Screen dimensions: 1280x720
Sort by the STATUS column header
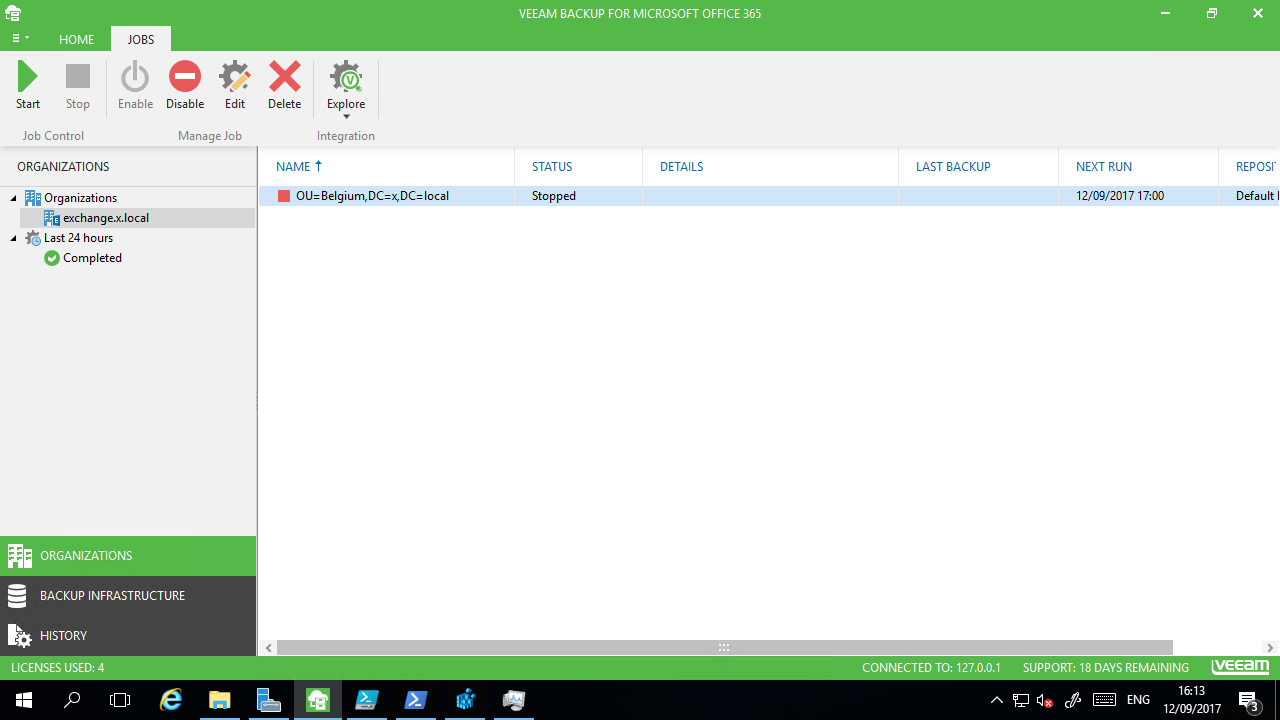pyautogui.click(x=578, y=167)
